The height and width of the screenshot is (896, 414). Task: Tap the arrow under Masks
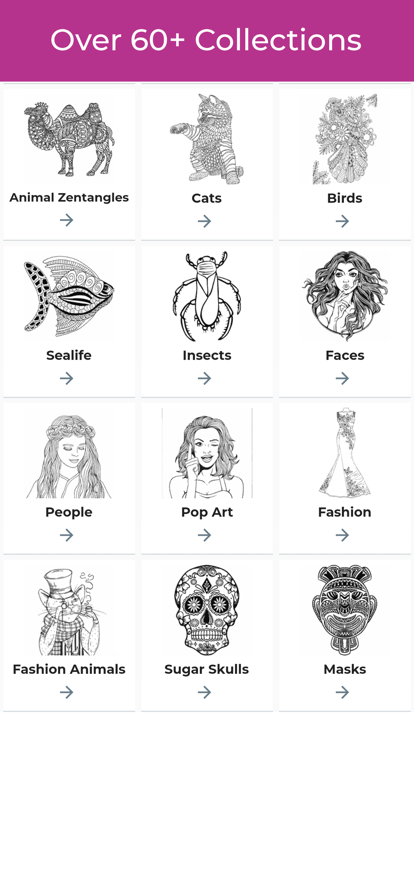(343, 692)
